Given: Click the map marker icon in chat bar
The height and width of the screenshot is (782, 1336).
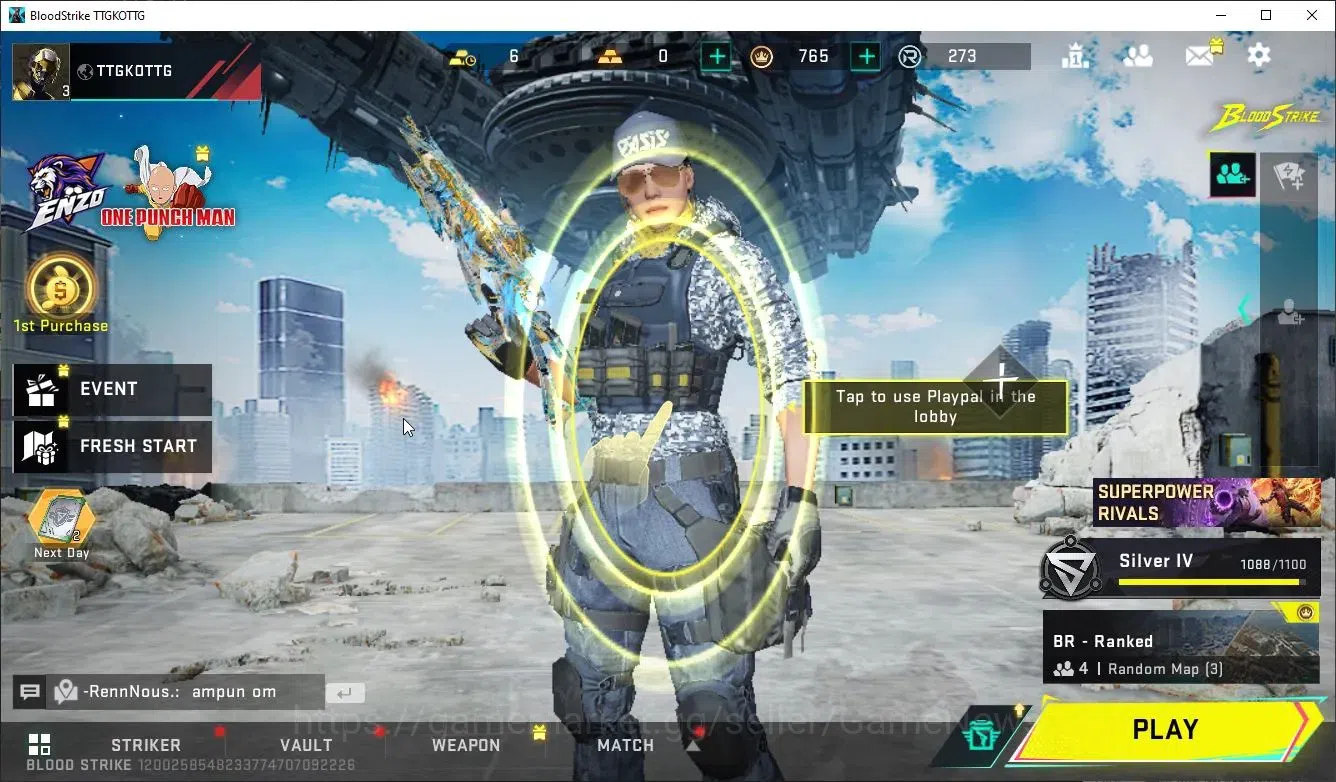Looking at the screenshot, I should (x=66, y=691).
